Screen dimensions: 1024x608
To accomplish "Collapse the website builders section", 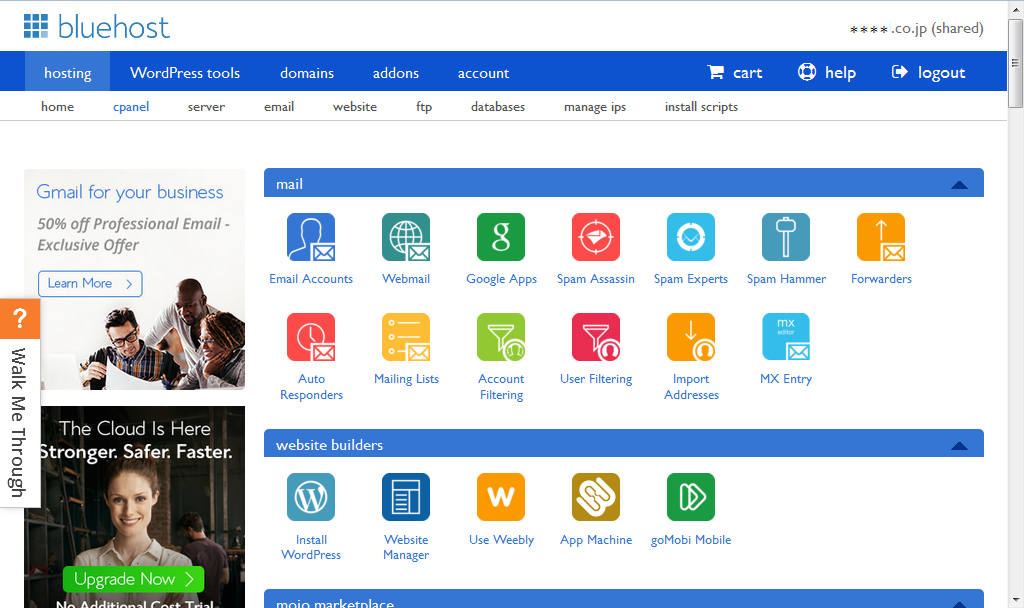I will pos(959,446).
